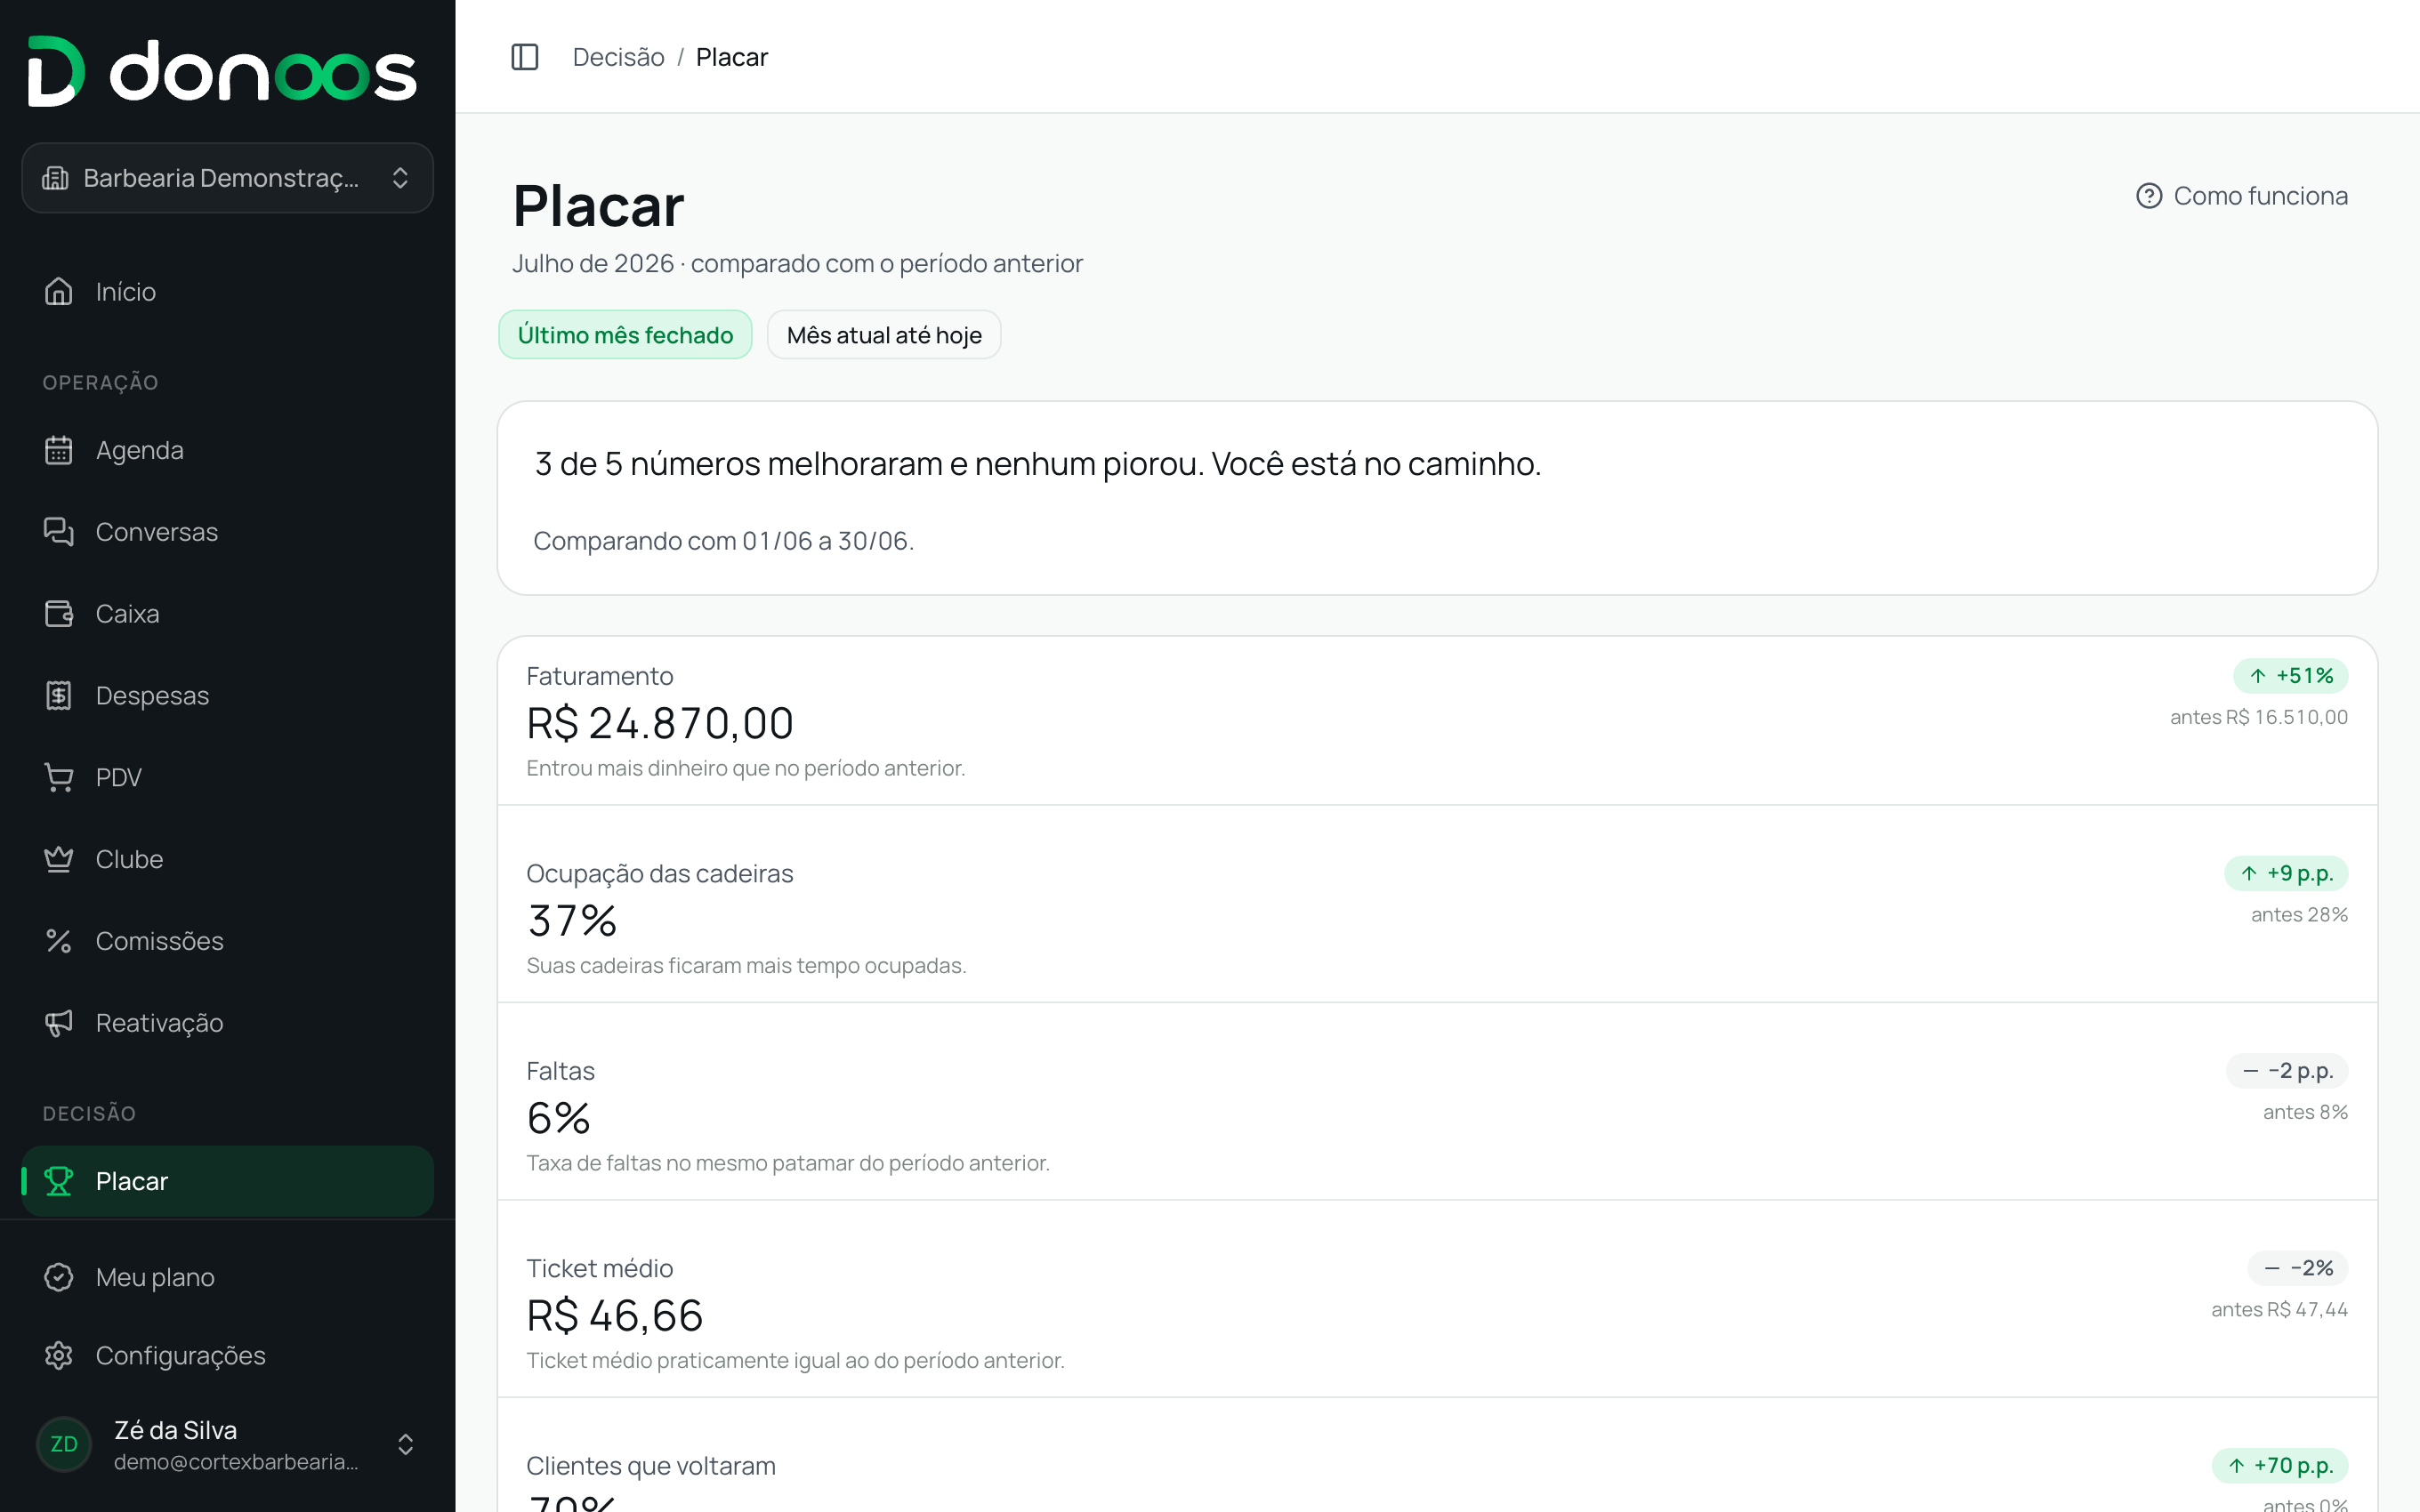
Task: Click the R$ 46,66 Ticket médio value
Action: click(615, 1315)
